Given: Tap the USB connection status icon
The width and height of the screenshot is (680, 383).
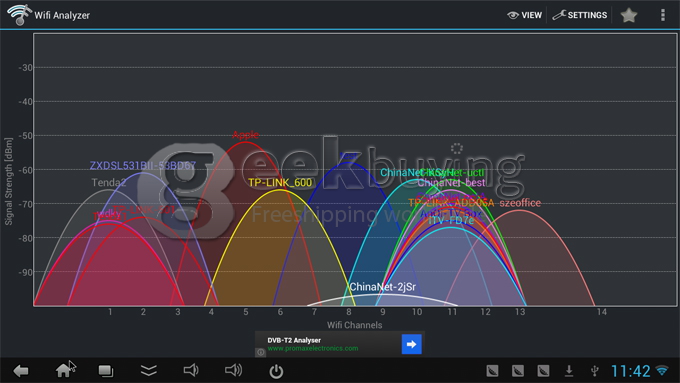Looking at the screenshot, I should (x=595, y=371).
